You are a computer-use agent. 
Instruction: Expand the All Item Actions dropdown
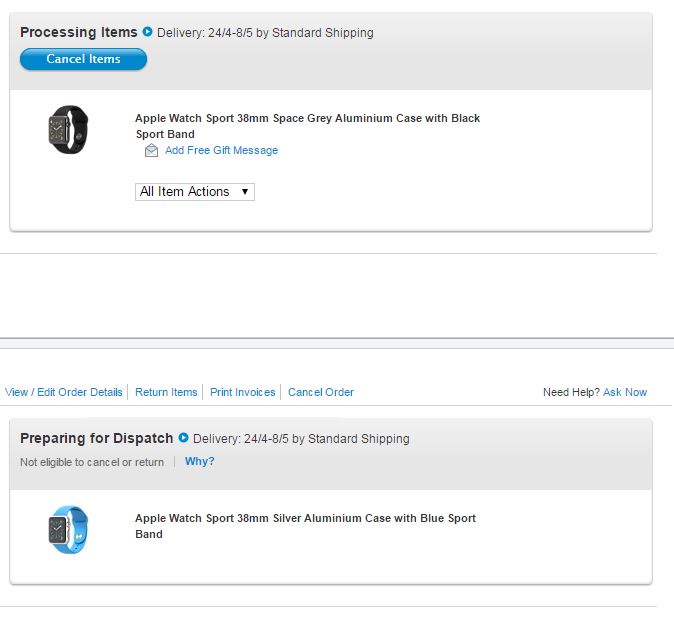195,192
